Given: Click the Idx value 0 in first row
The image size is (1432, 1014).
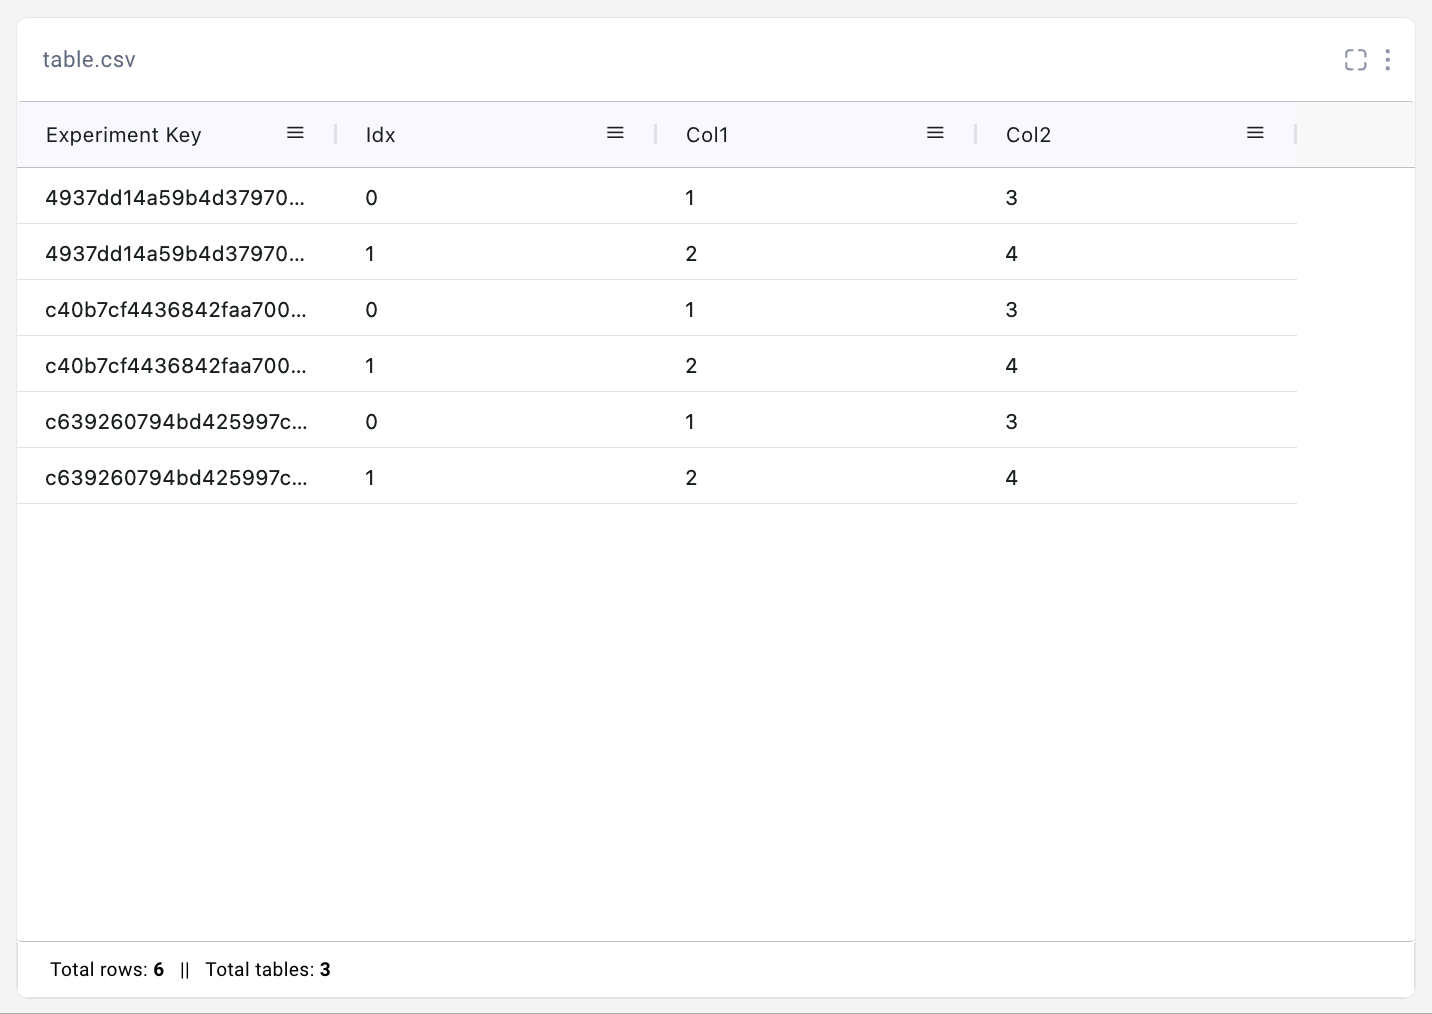Looking at the screenshot, I should coord(371,197).
